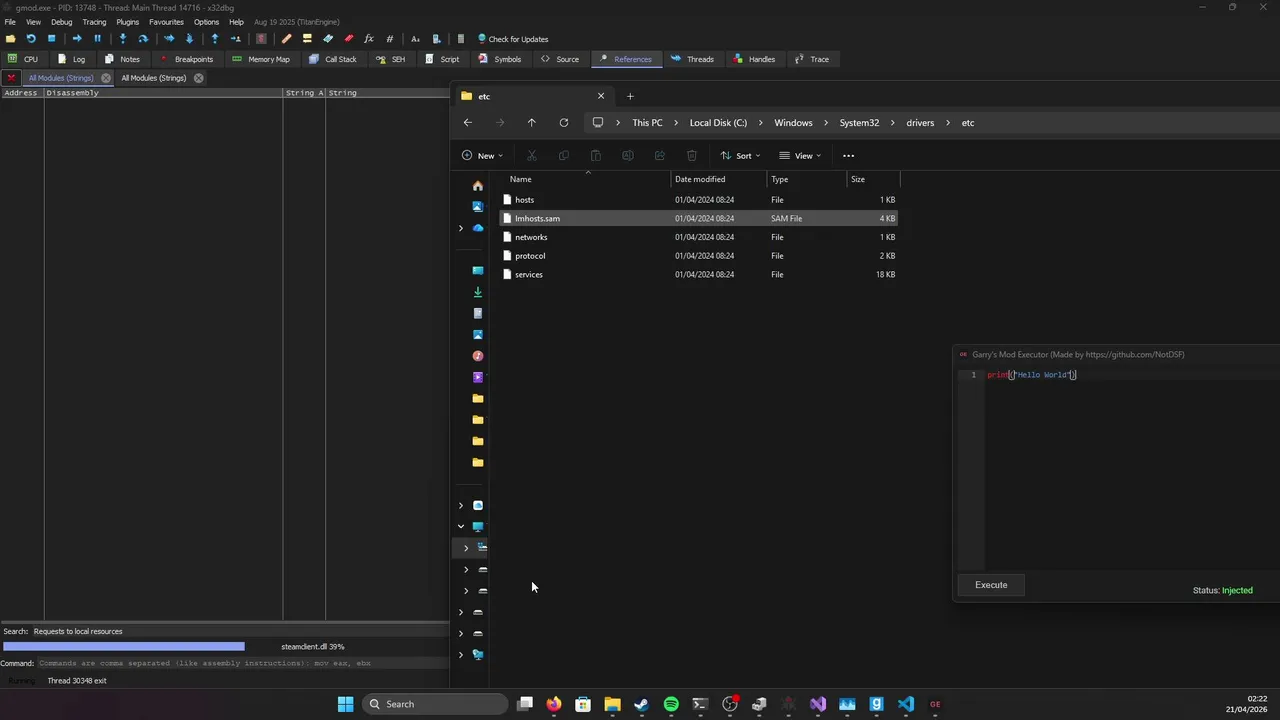Open the Favourites menu
Viewport: 1280px width, 720px height.
point(166,22)
